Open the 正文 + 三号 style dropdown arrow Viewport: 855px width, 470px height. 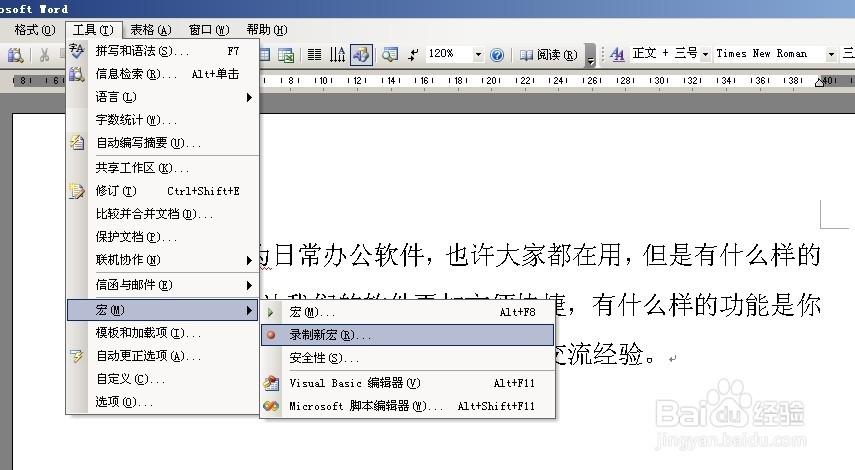pyautogui.click(x=706, y=54)
